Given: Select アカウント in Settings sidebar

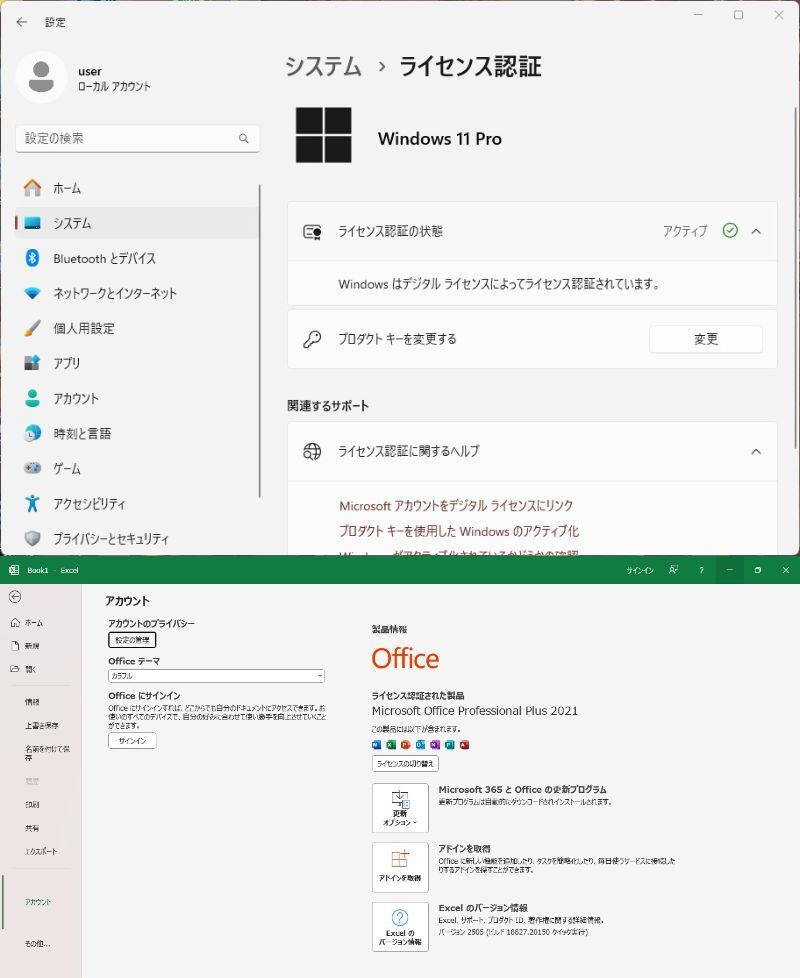Looking at the screenshot, I should pos(137,398).
